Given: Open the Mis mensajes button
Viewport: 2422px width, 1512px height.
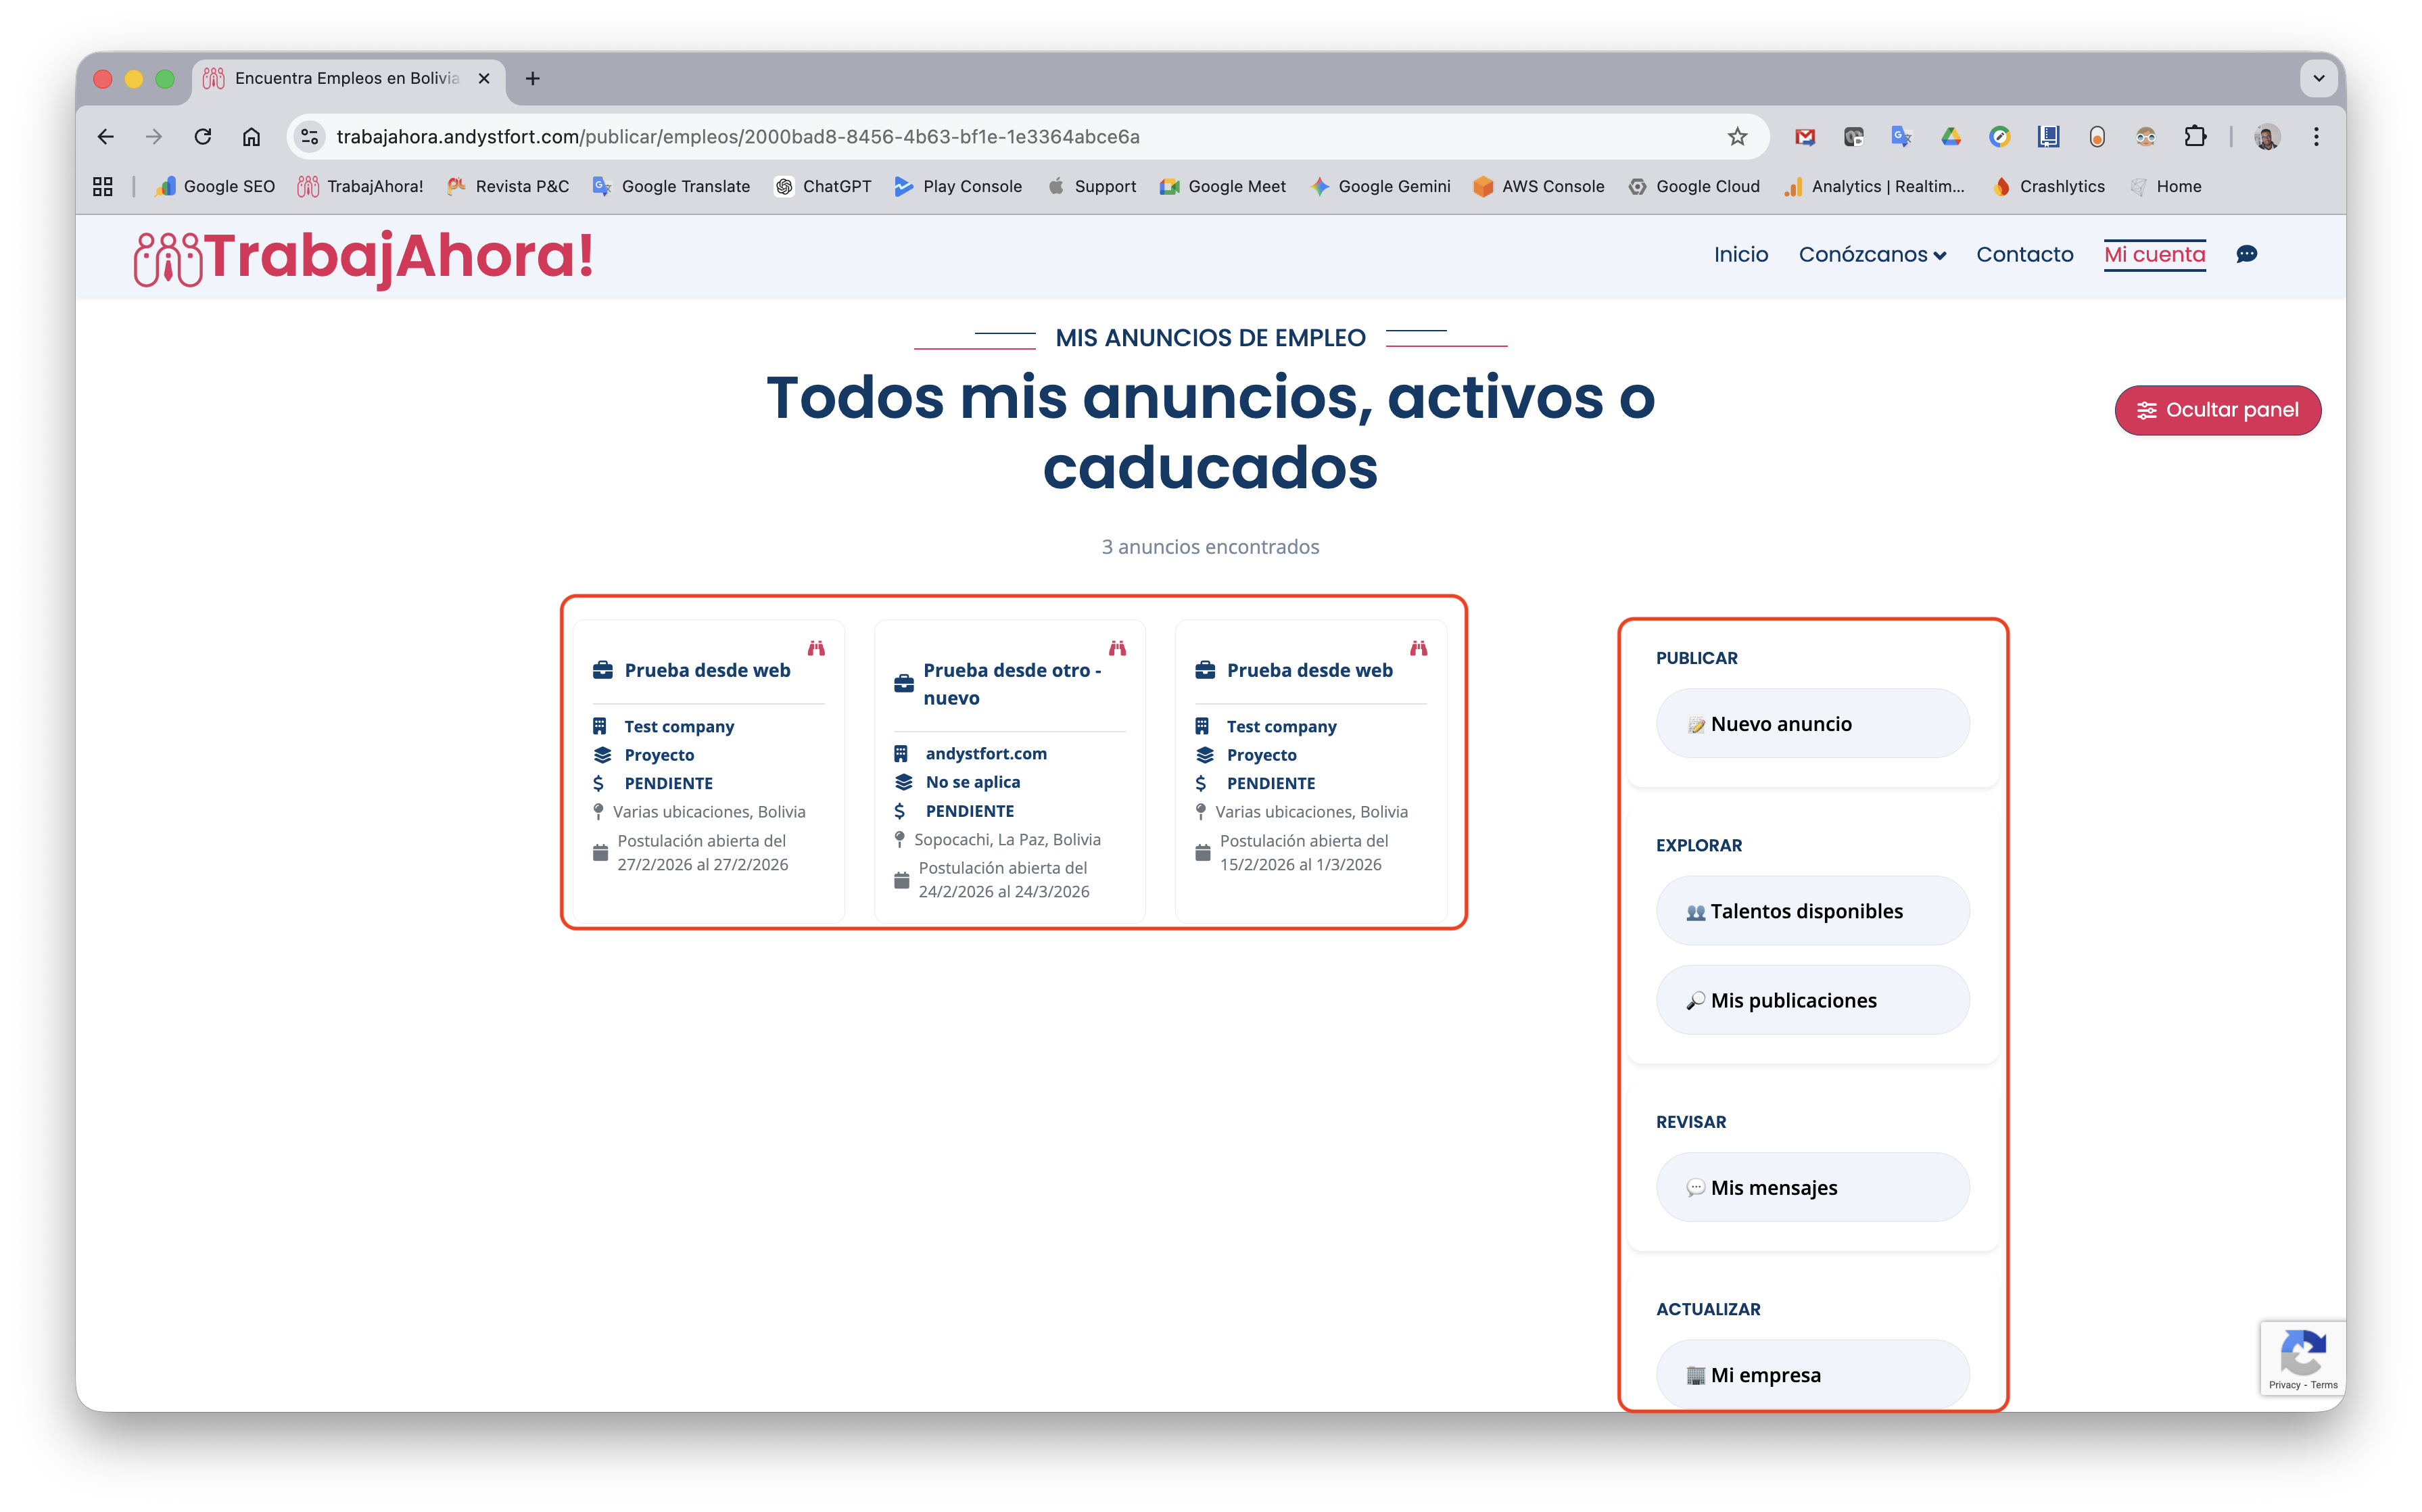Looking at the screenshot, I should click(1812, 1187).
